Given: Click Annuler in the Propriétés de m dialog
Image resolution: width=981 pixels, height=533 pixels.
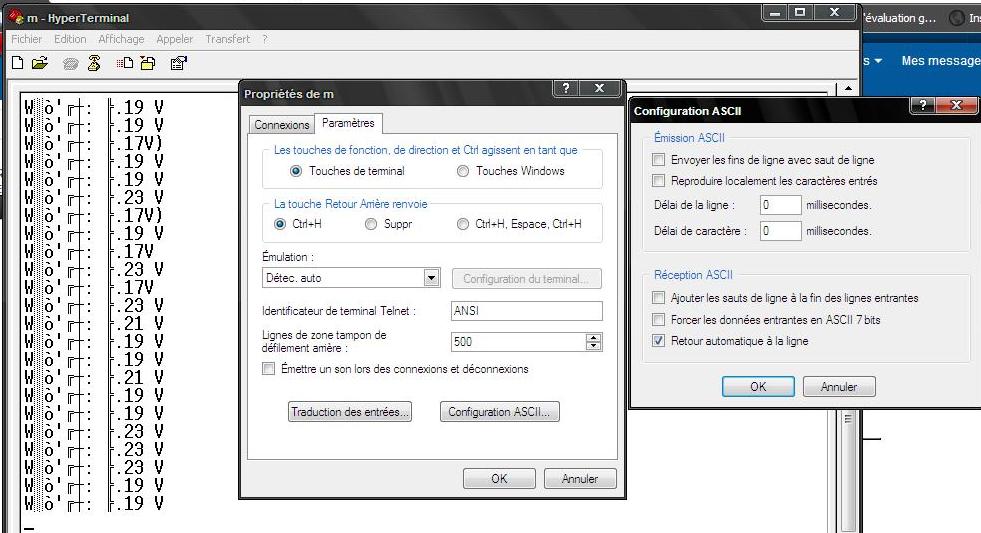Looking at the screenshot, I should click(580, 479).
